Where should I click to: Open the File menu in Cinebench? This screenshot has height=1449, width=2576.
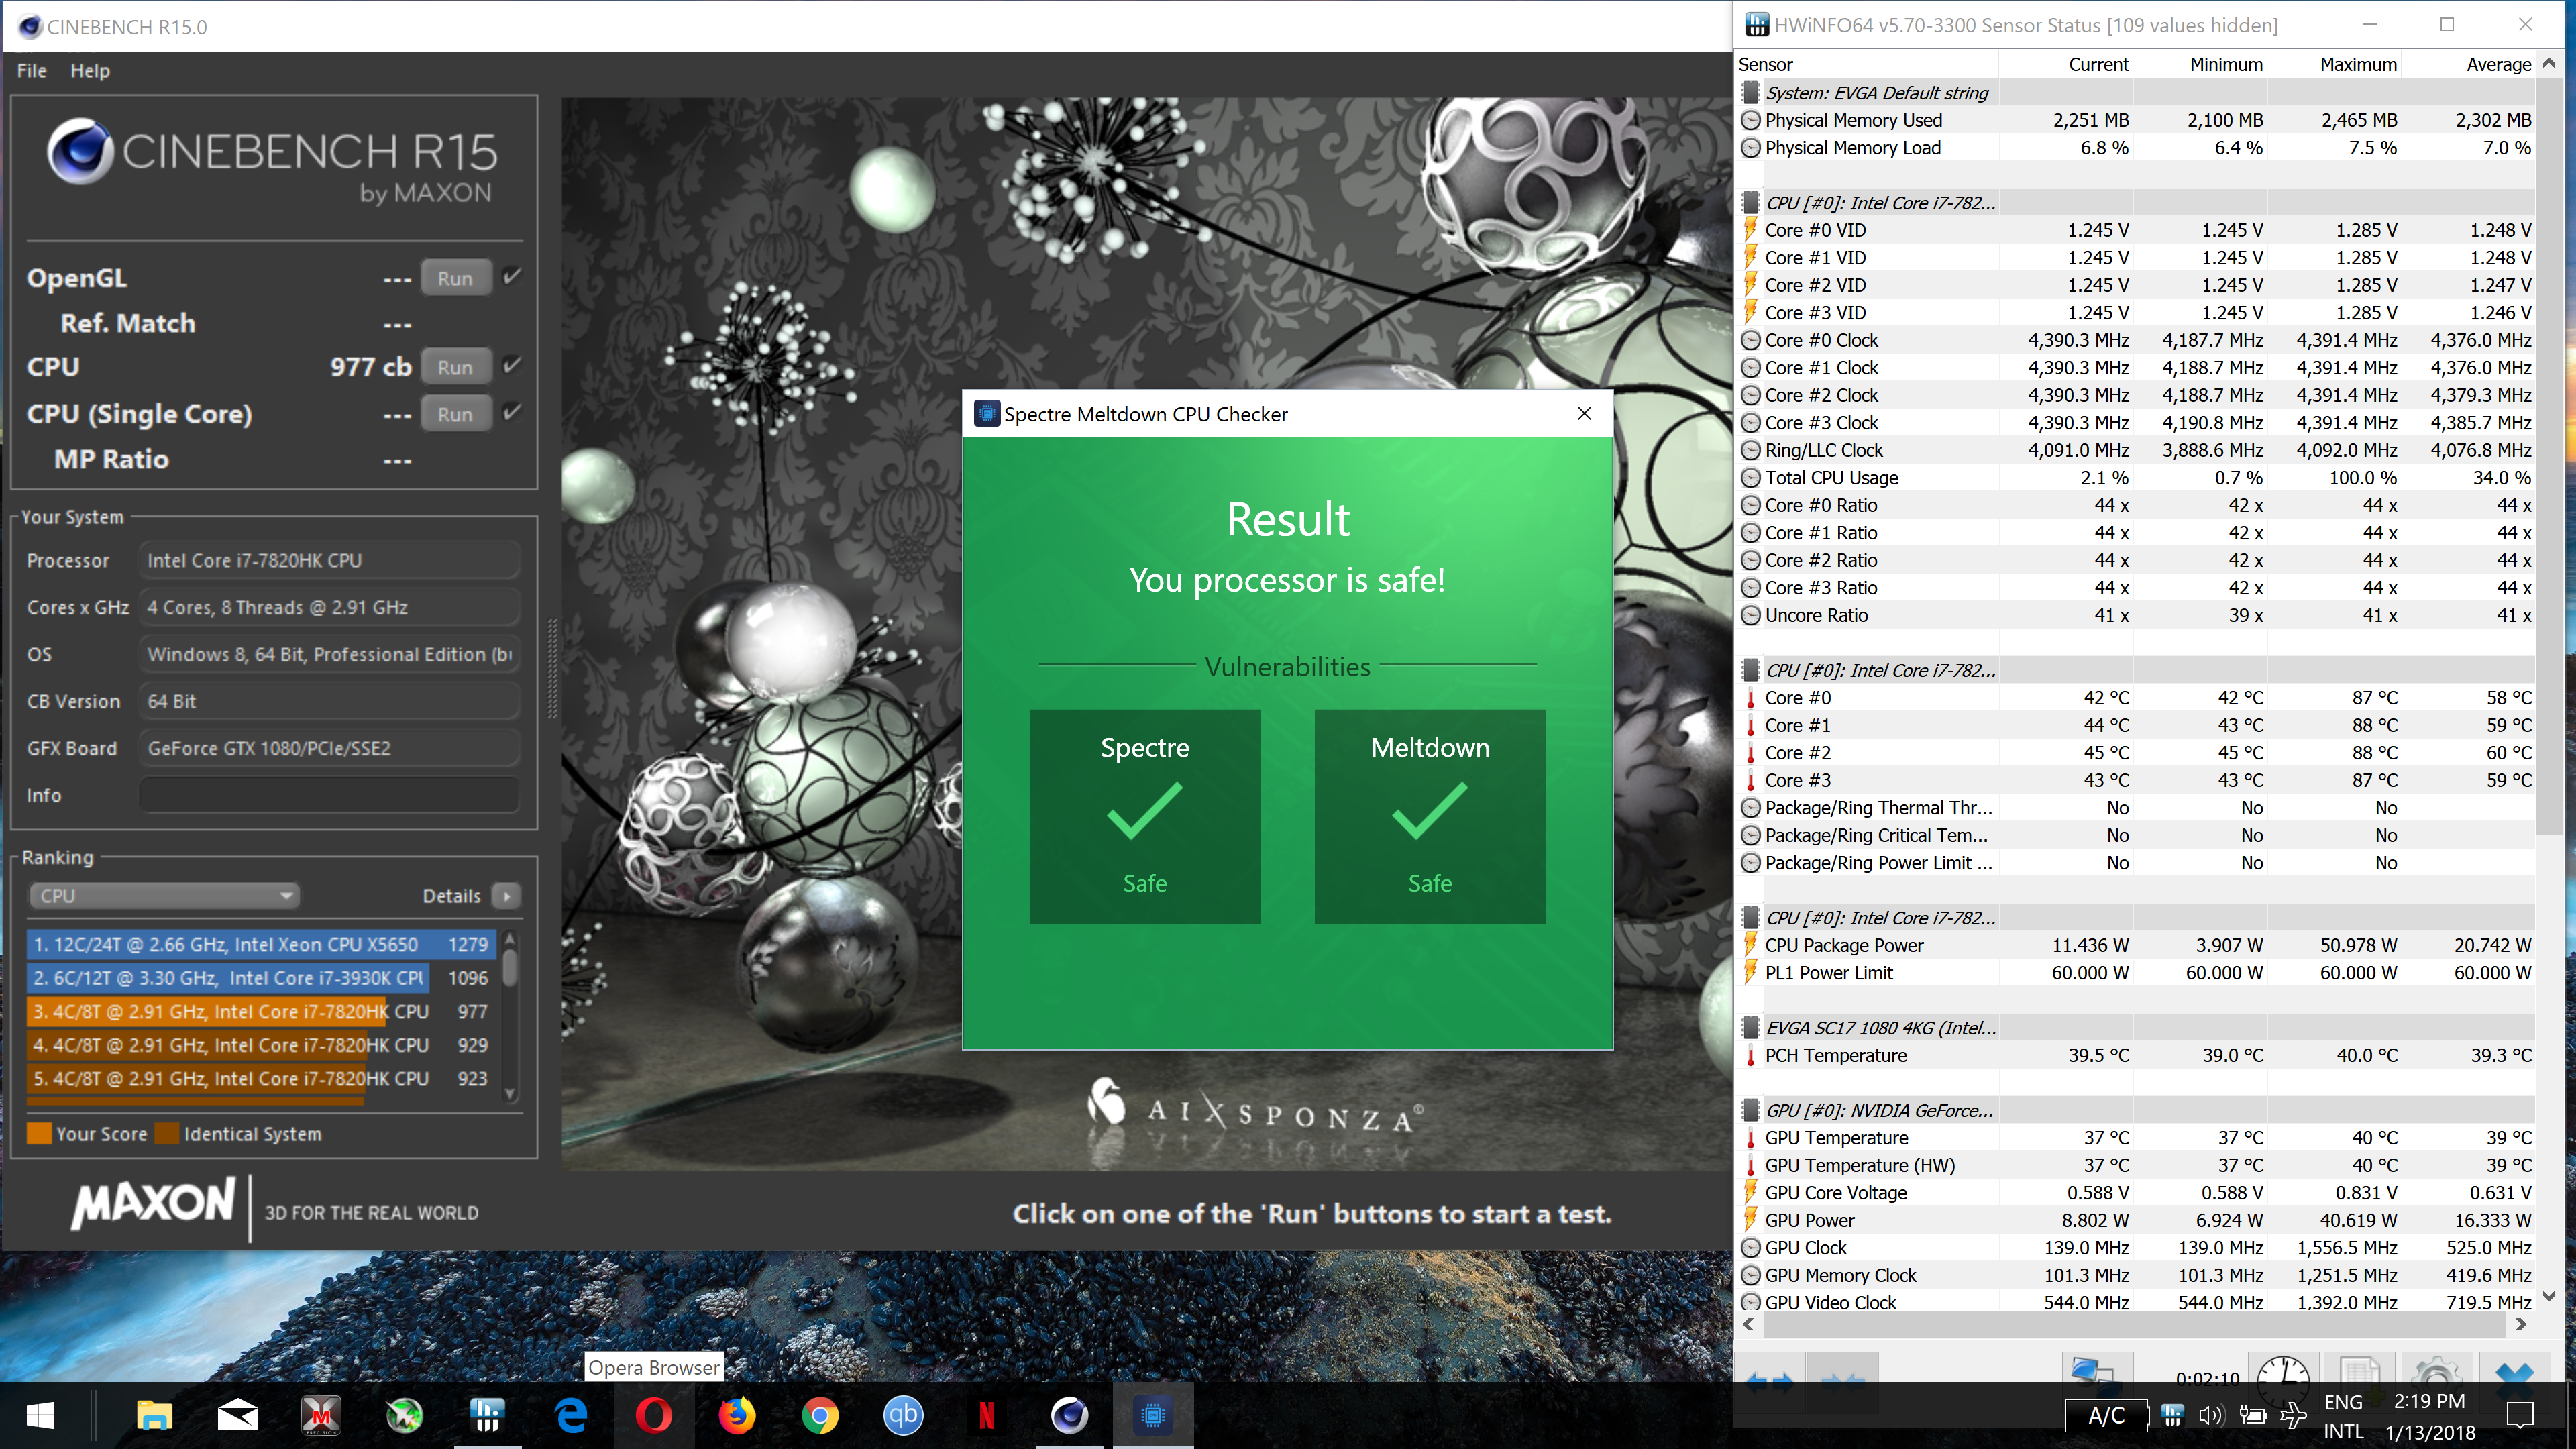31,71
